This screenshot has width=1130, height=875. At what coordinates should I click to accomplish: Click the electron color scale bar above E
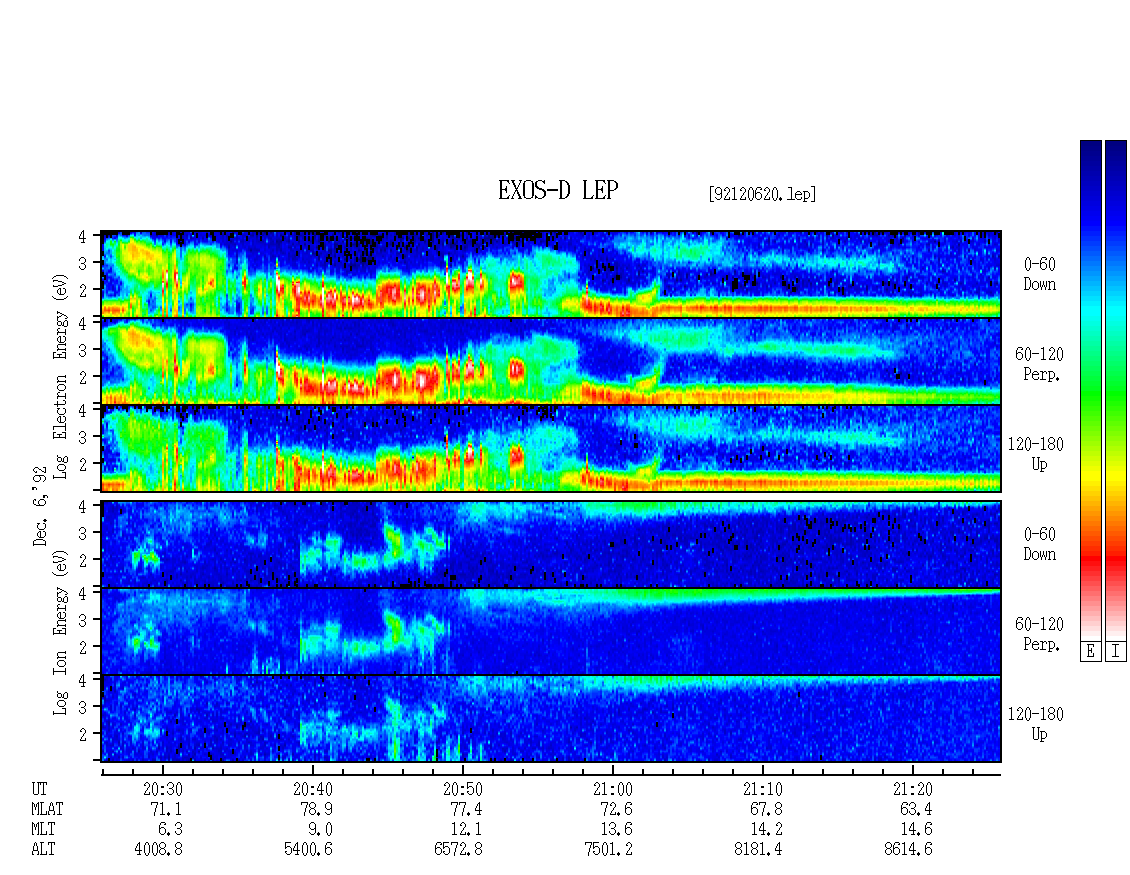pos(1090,390)
